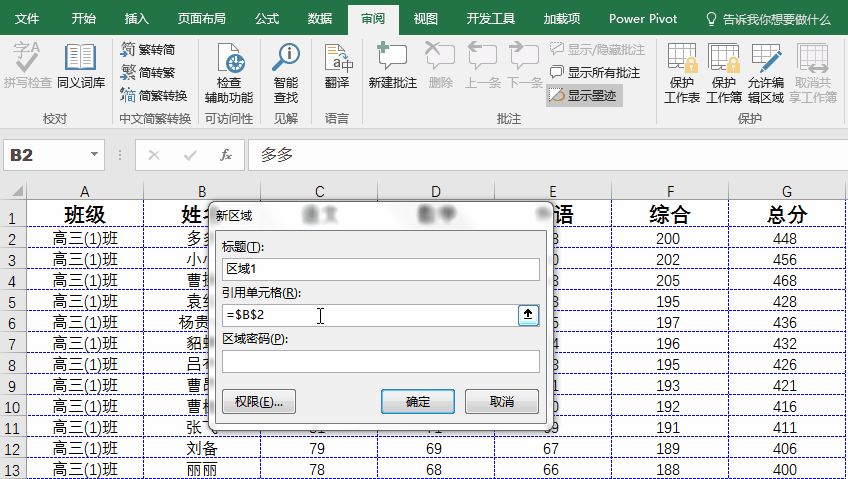Open Allow Edit Ranges (允许编辑区域)
Image resolution: width=848 pixels, height=479 pixels.
click(766, 74)
